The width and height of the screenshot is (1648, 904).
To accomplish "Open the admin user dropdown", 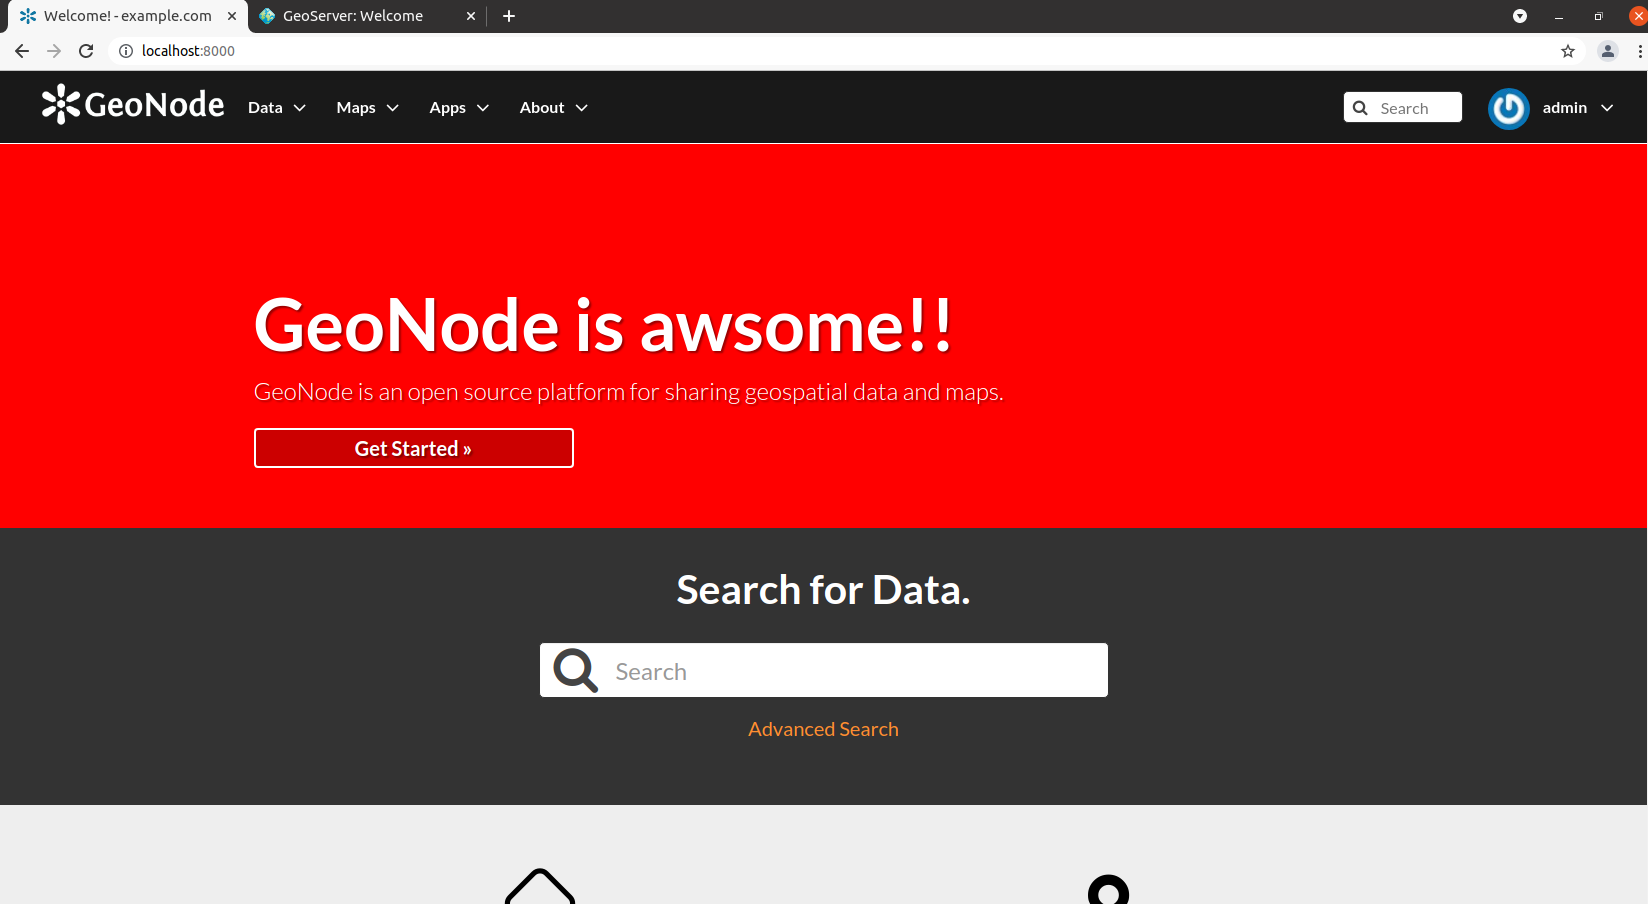I will (1578, 108).
